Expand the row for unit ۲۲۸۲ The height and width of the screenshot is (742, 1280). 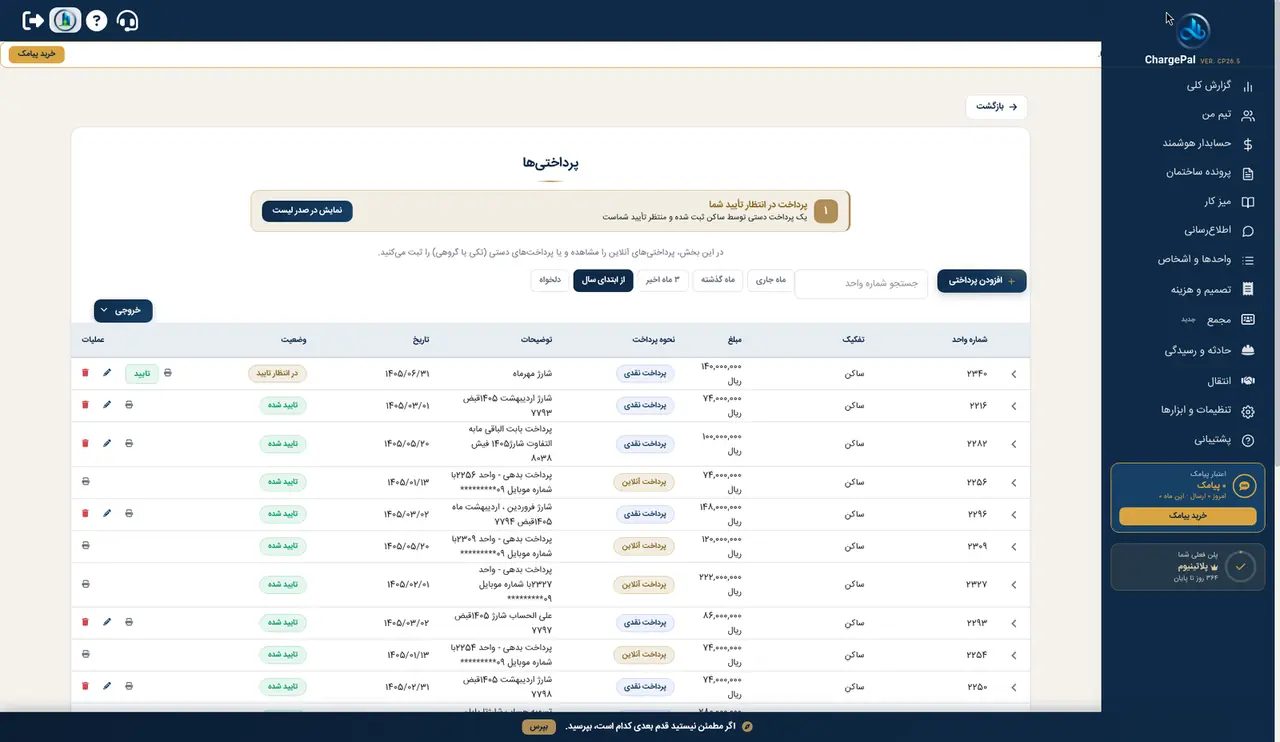pyautogui.click(x=1013, y=444)
